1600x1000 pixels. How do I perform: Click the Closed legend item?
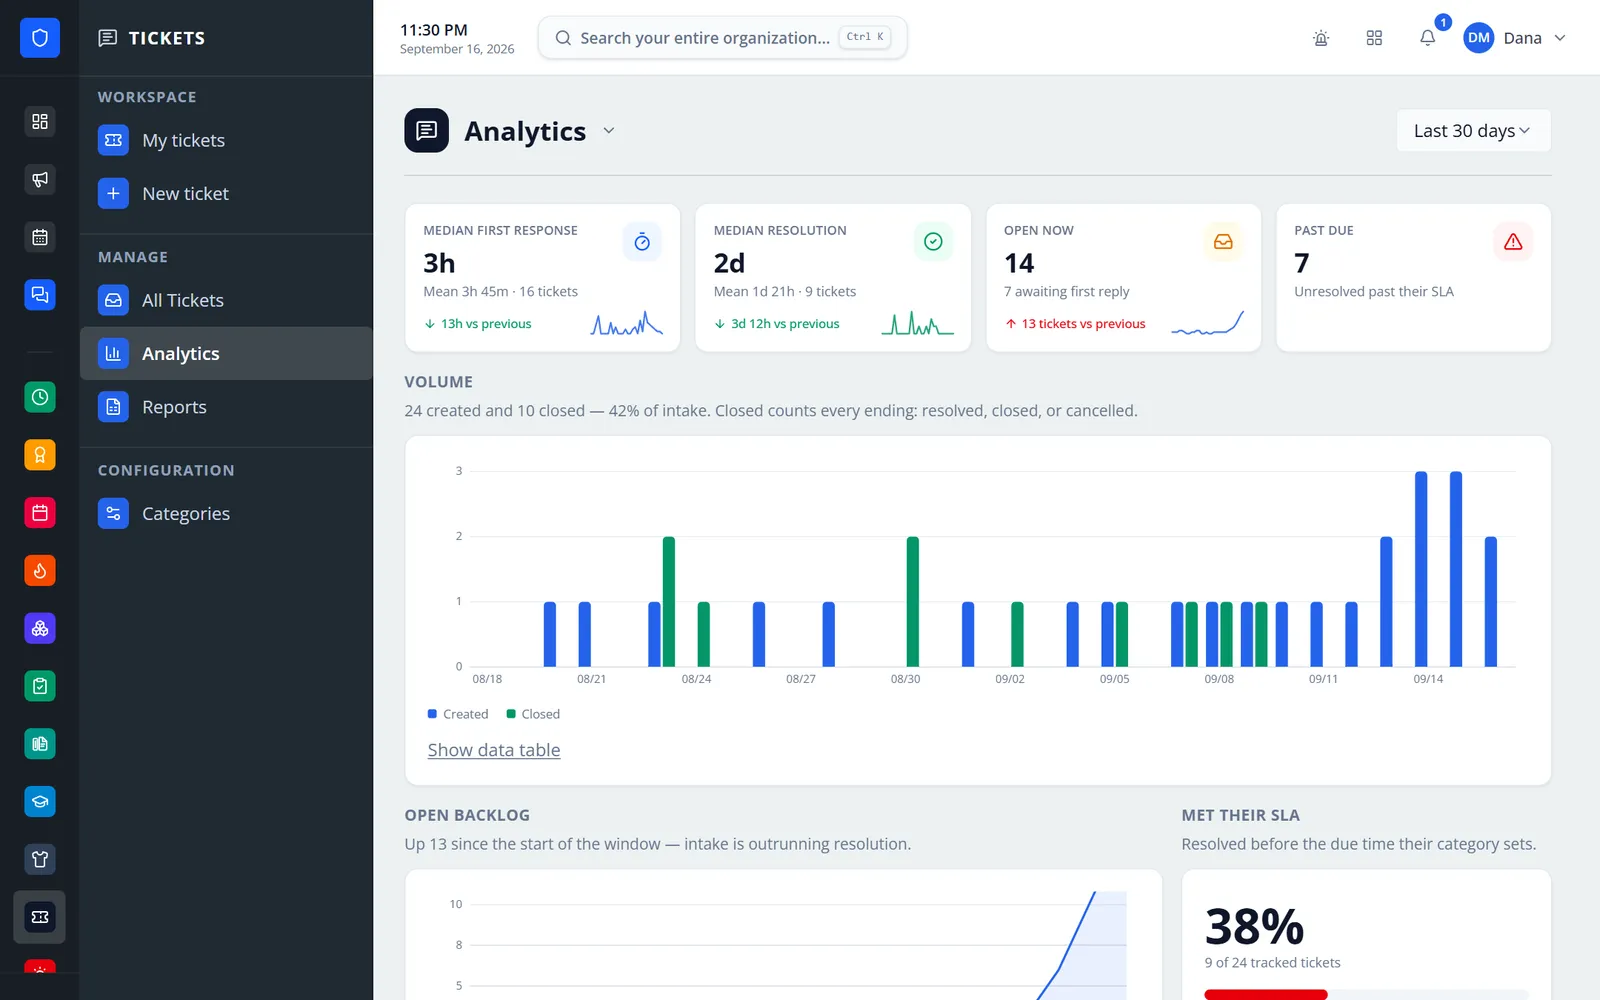[x=533, y=714]
